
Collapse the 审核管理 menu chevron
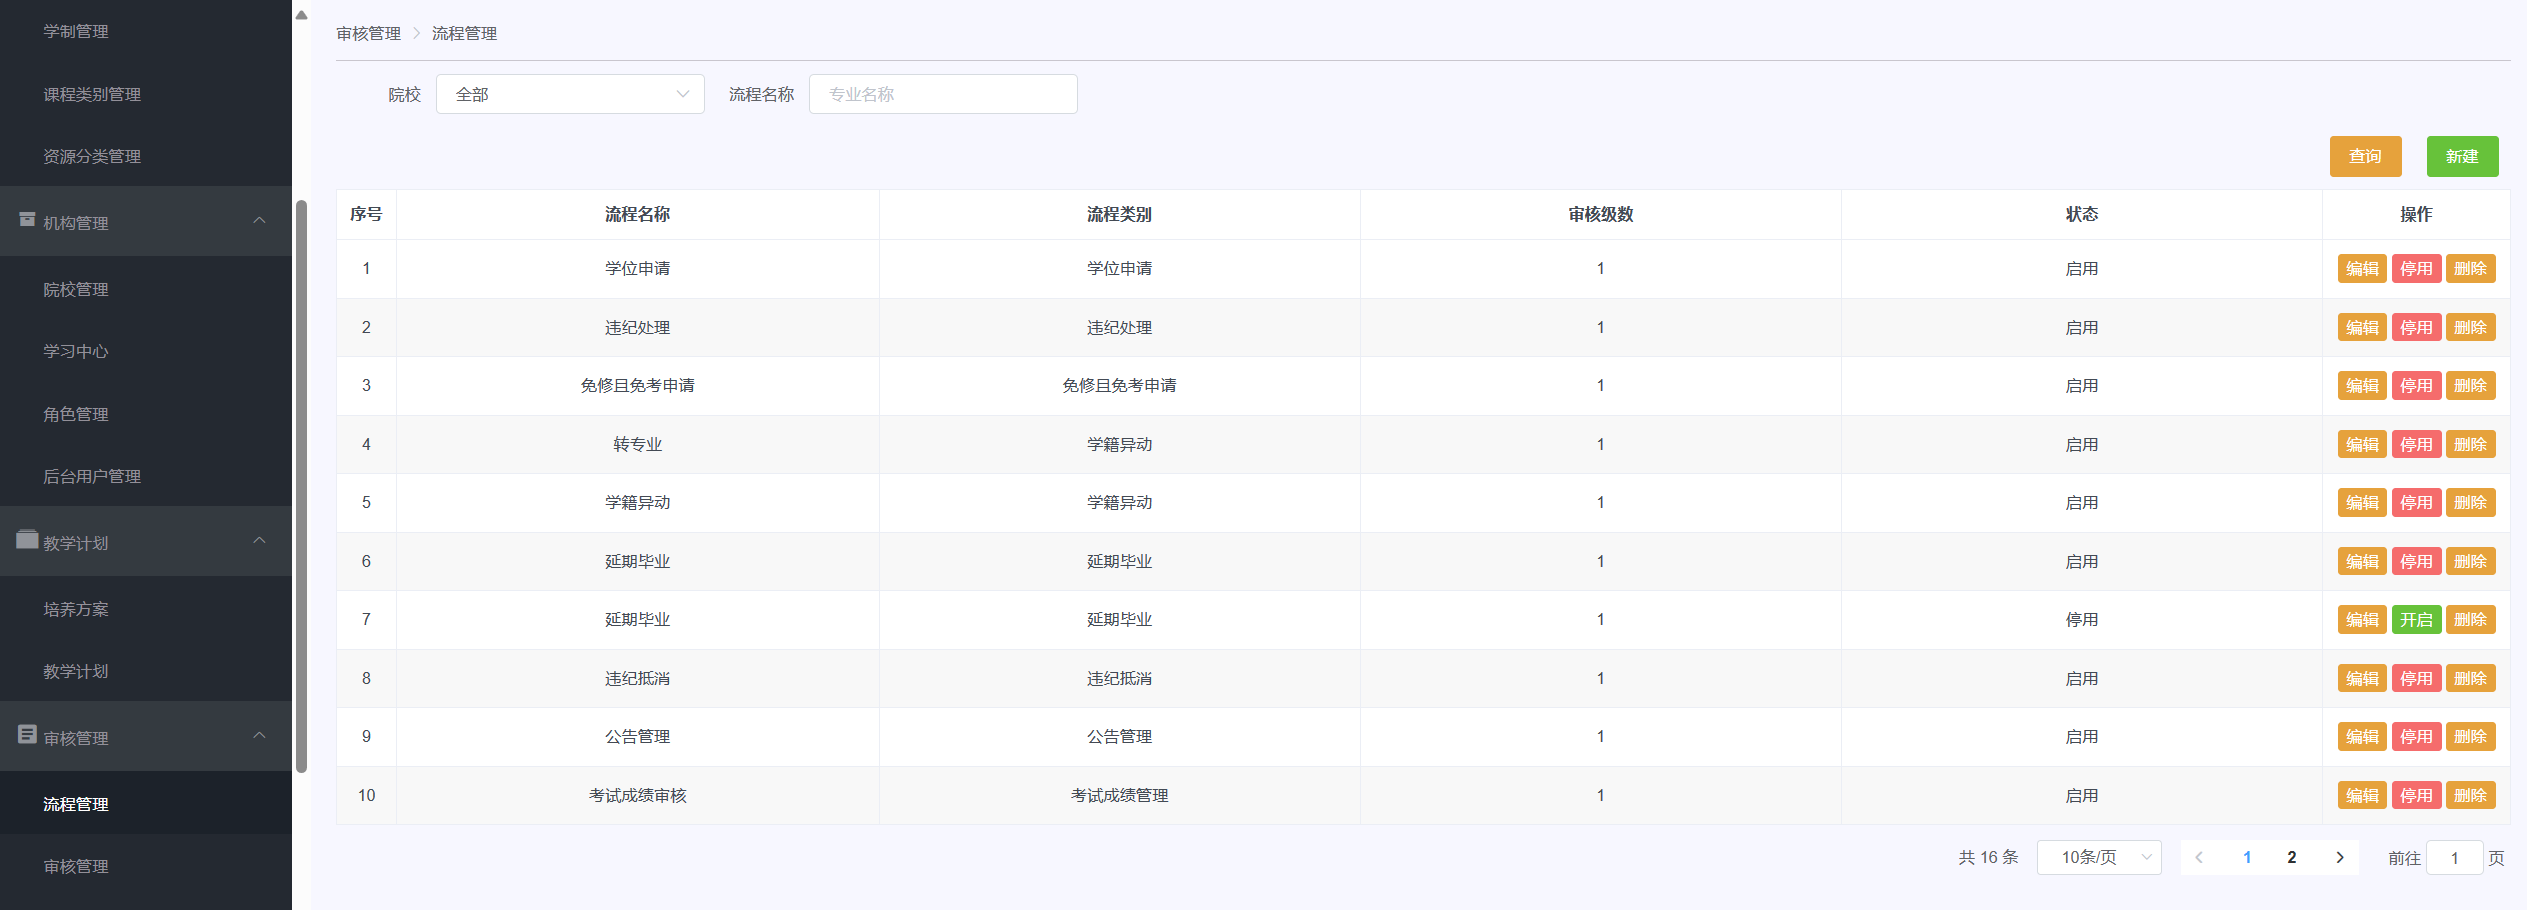(x=259, y=735)
